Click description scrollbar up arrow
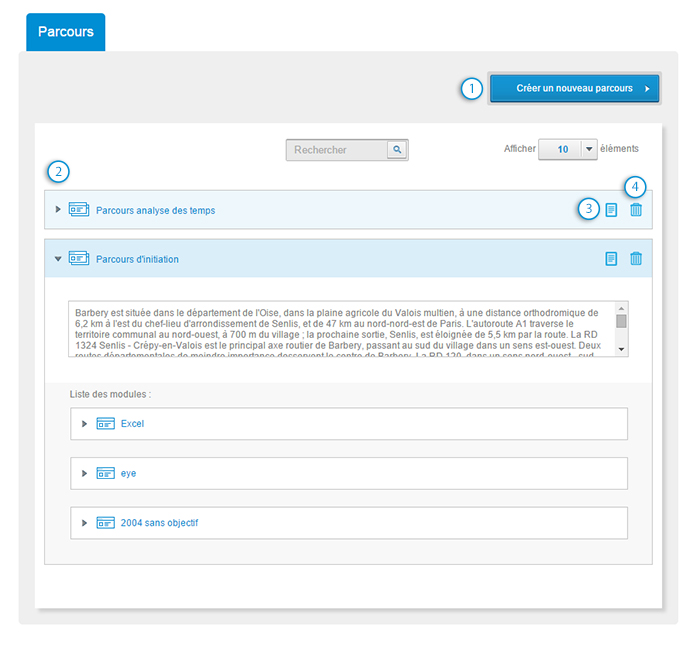The width and height of the screenshot is (700, 647). pyautogui.click(x=621, y=308)
